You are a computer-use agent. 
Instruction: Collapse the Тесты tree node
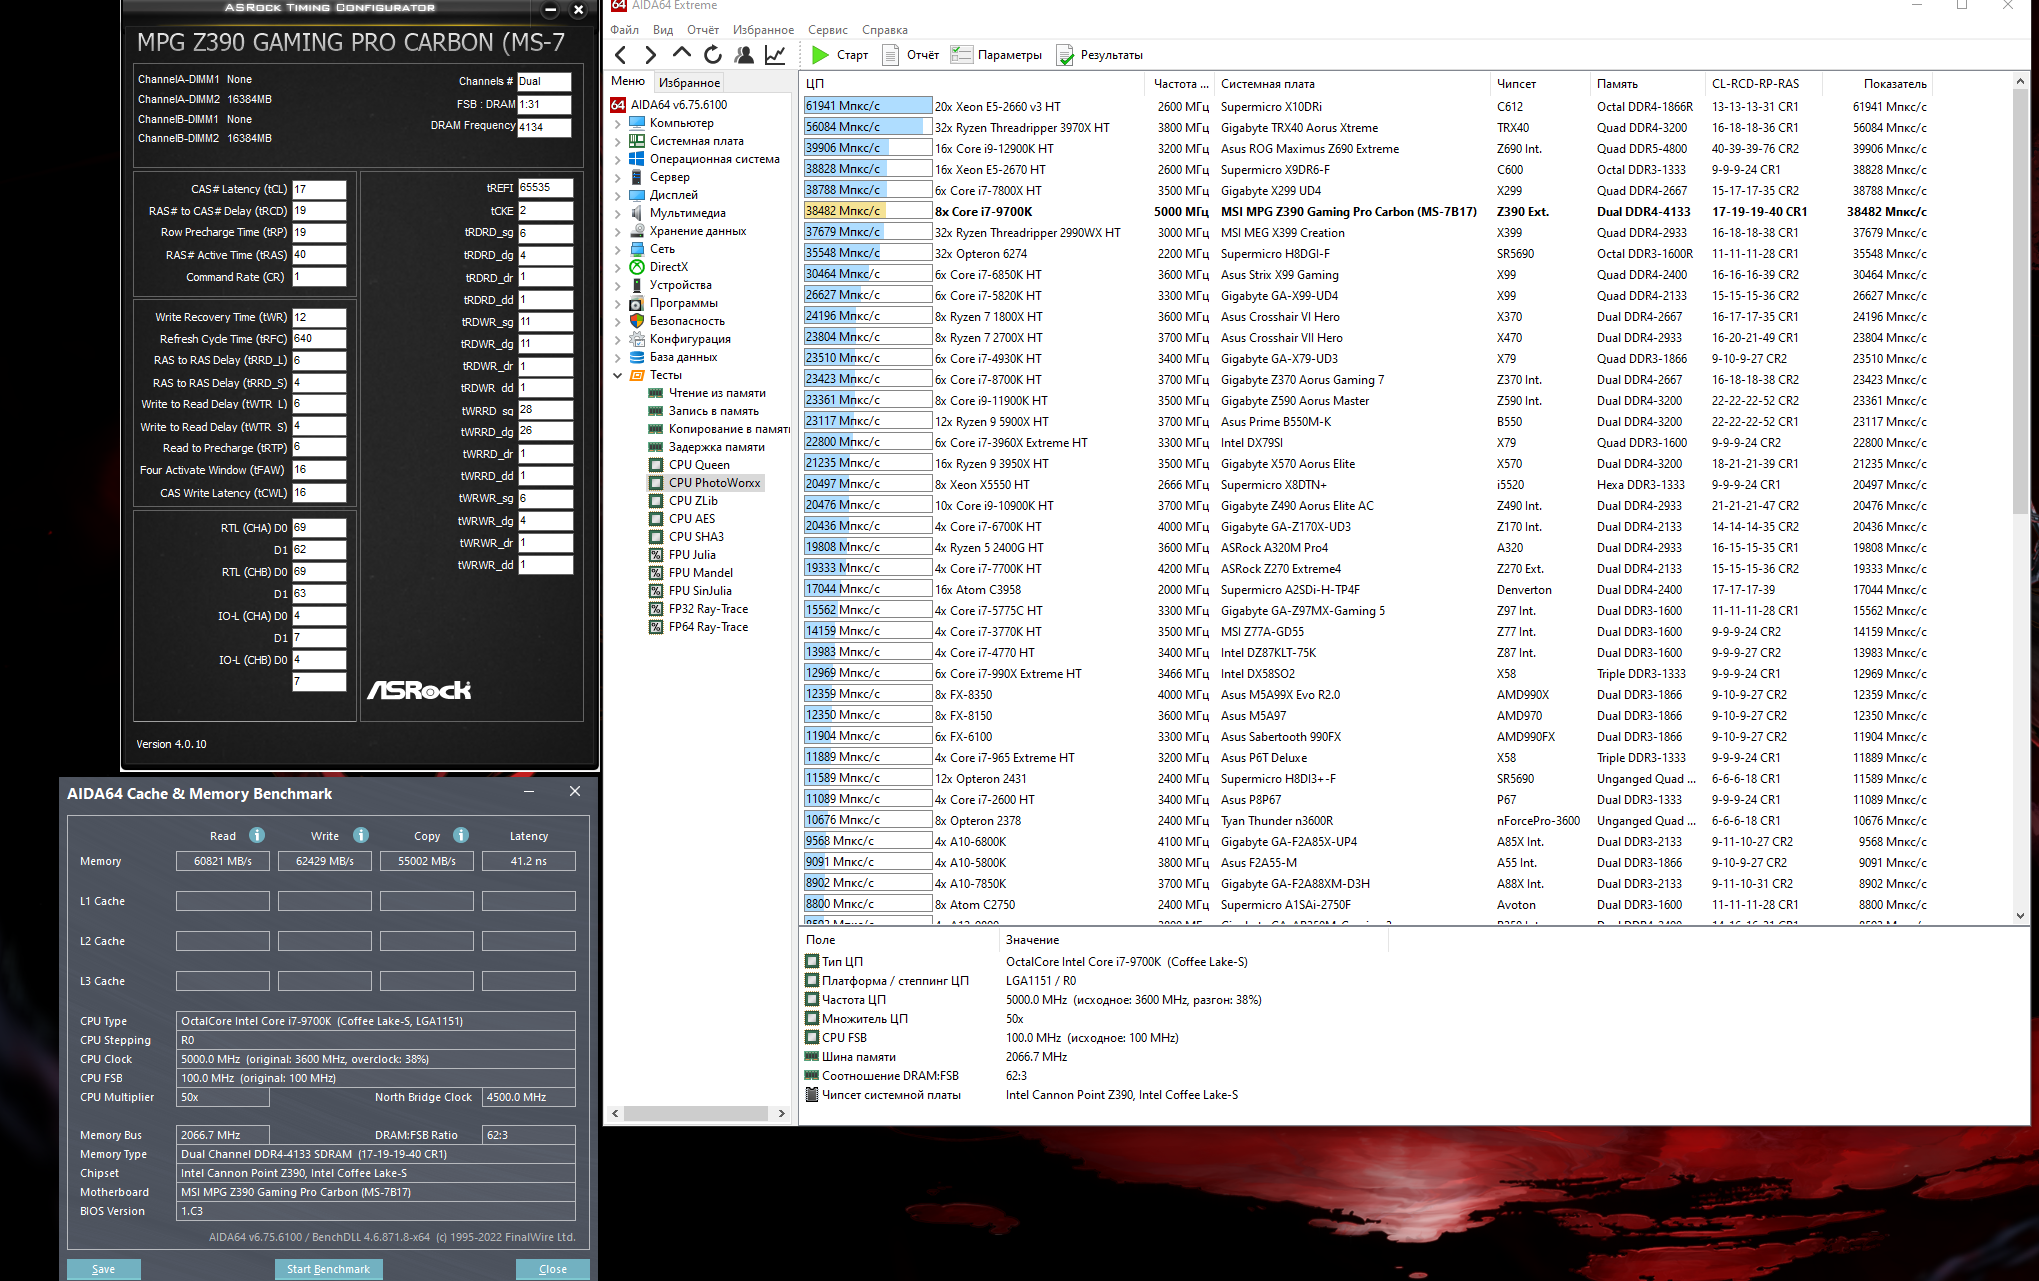coord(617,375)
